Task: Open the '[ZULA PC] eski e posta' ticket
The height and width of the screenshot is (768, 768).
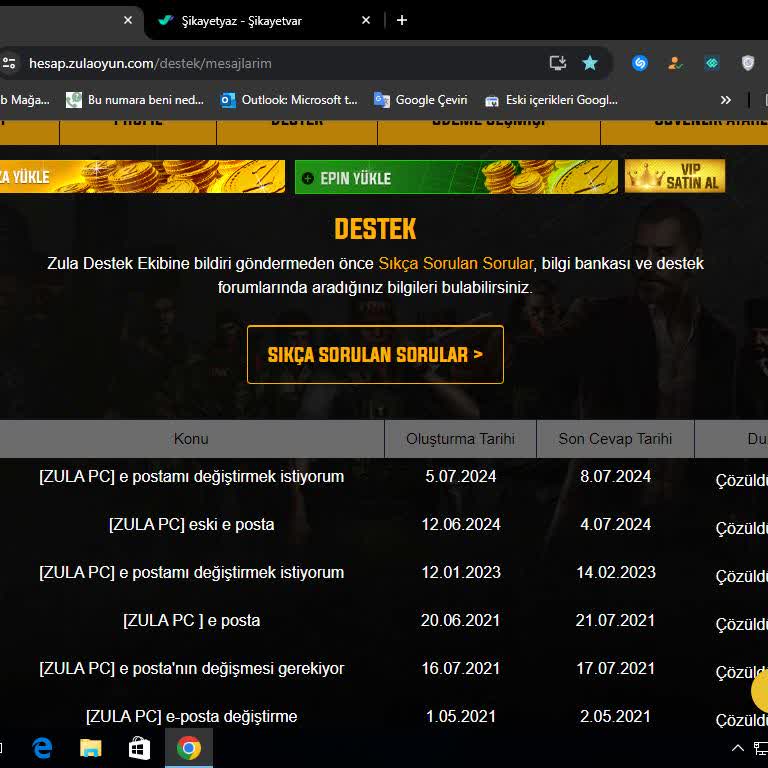Action: pyautogui.click(x=192, y=525)
